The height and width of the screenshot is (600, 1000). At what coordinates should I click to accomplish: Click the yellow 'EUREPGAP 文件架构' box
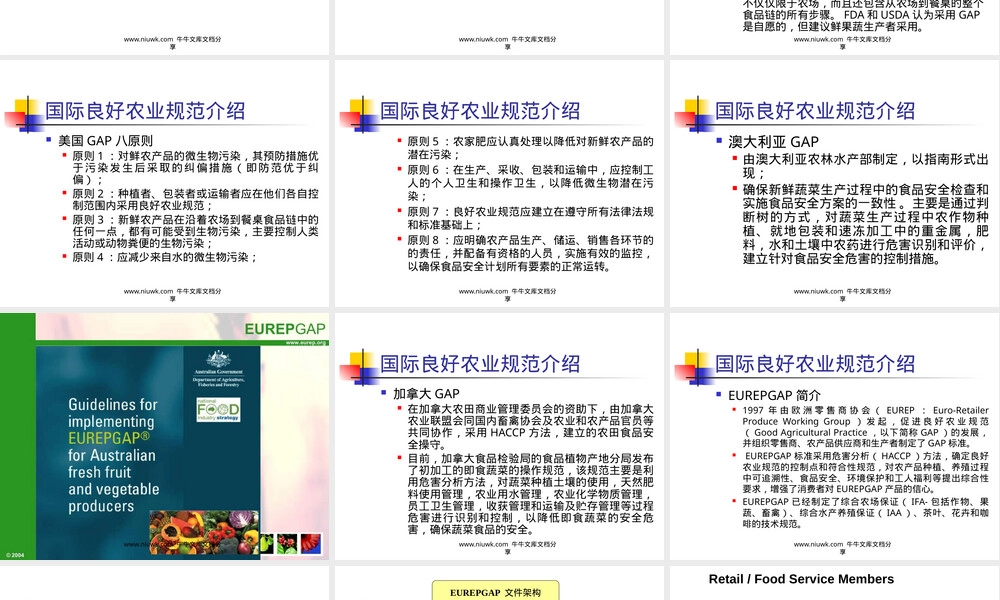(496, 591)
